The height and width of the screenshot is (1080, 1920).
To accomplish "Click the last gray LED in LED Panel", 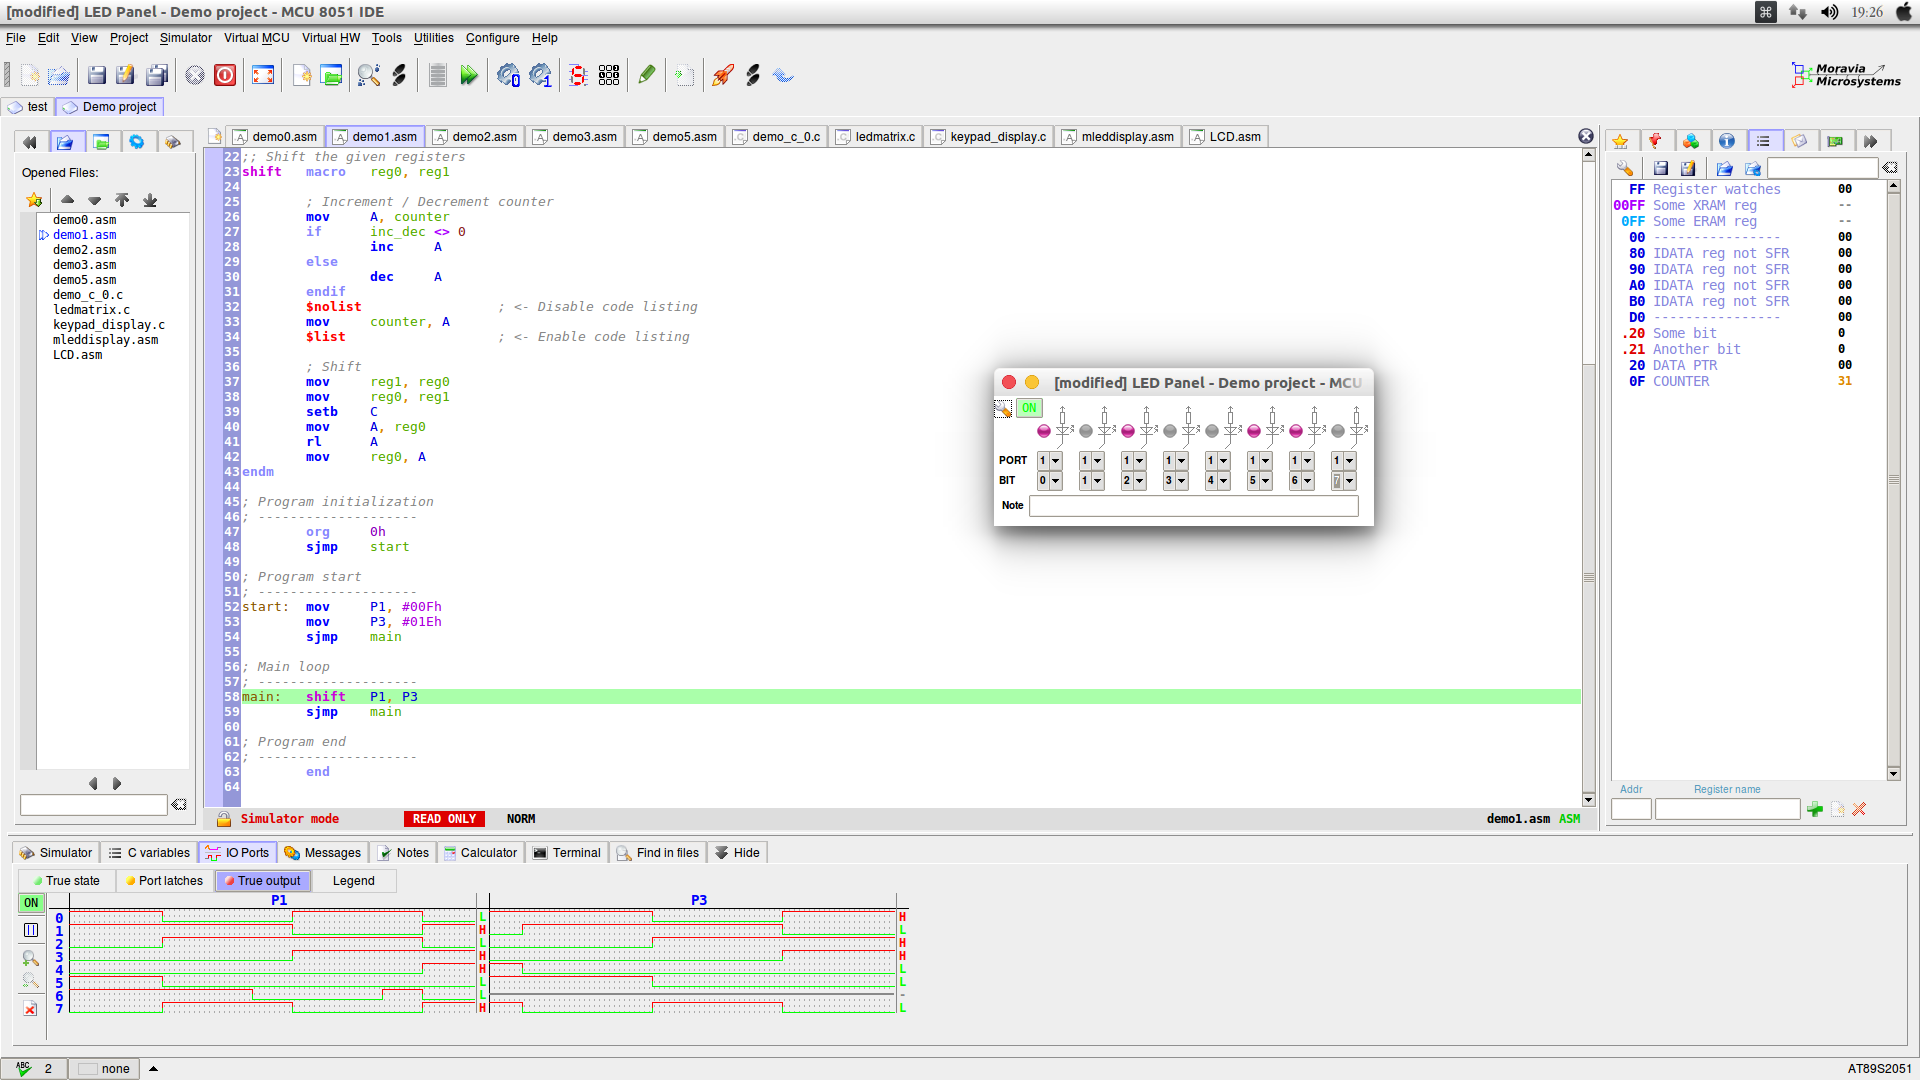I will (x=1338, y=431).
